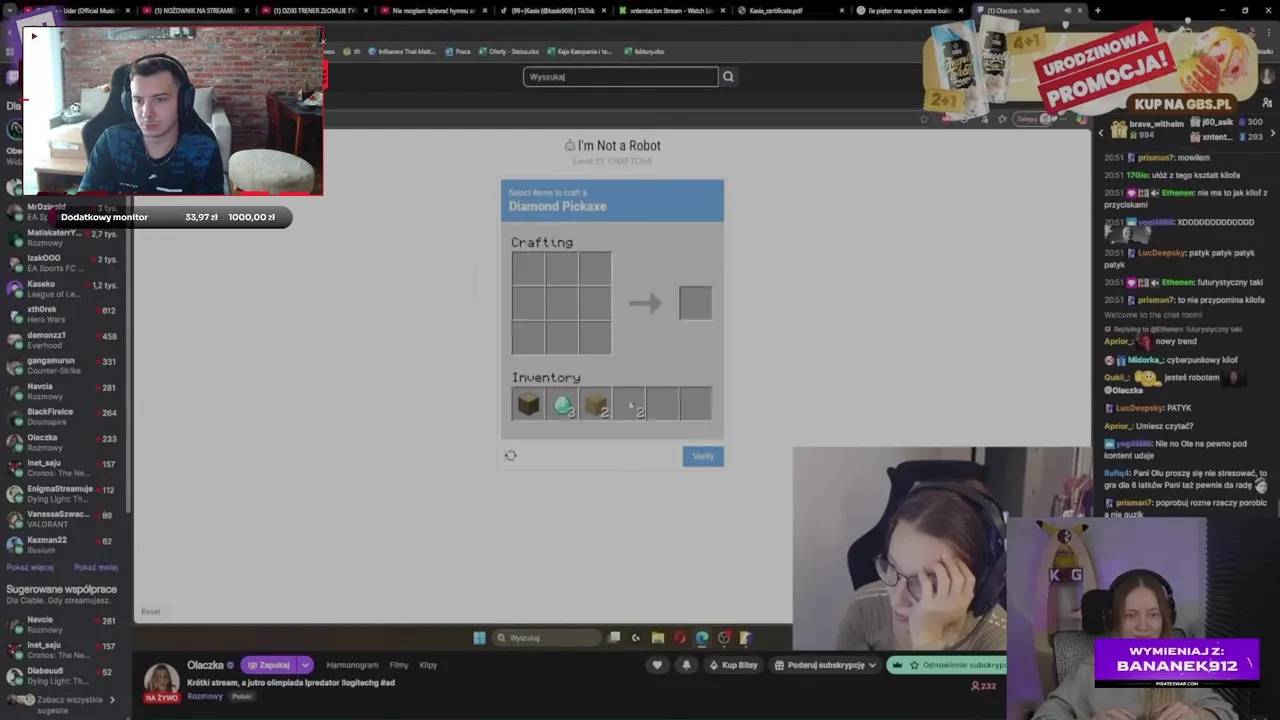
Task: Switch to the Kasix TikTok browser tab
Action: (552, 10)
